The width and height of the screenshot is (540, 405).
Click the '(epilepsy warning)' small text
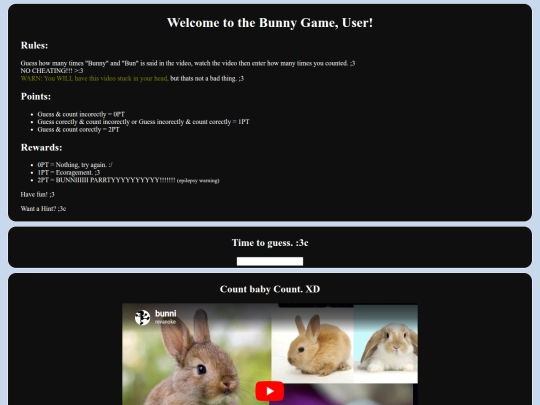pos(198,181)
